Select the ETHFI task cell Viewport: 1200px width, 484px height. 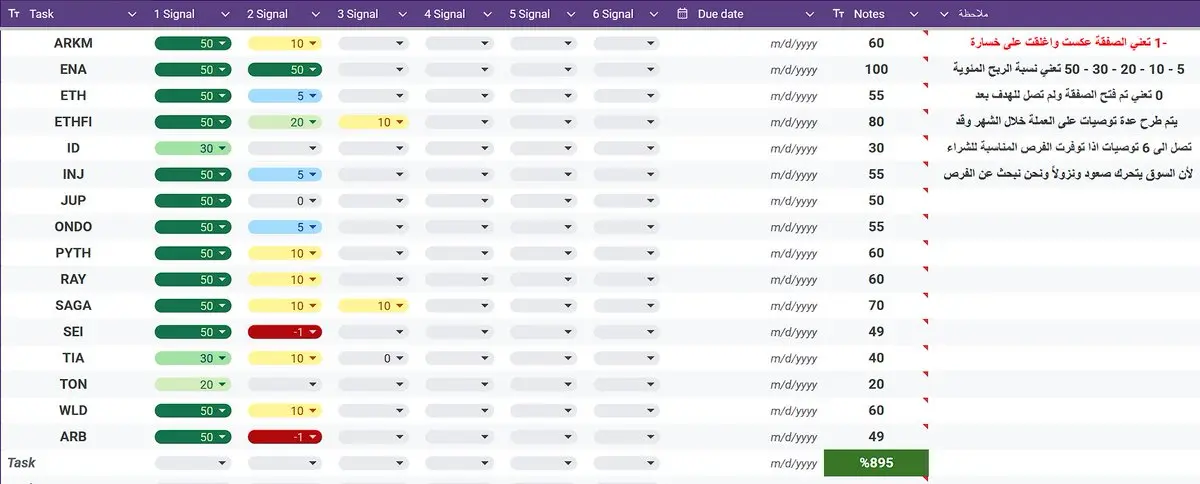pos(73,122)
